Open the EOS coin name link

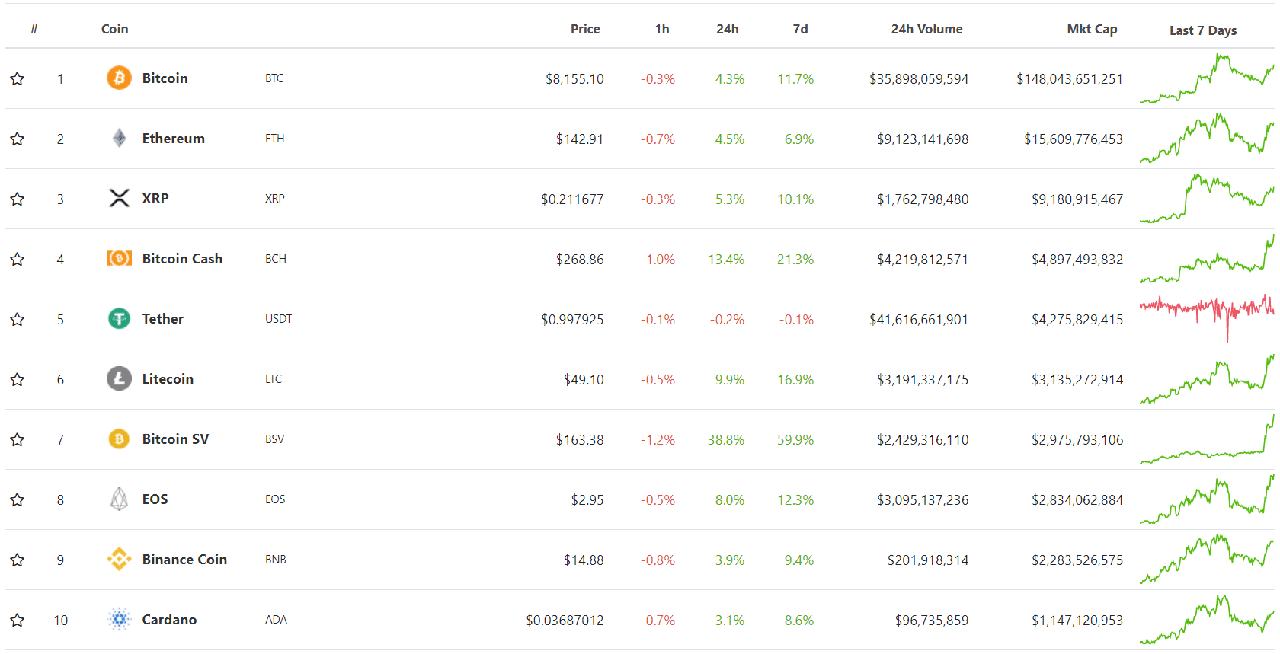click(x=155, y=499)
